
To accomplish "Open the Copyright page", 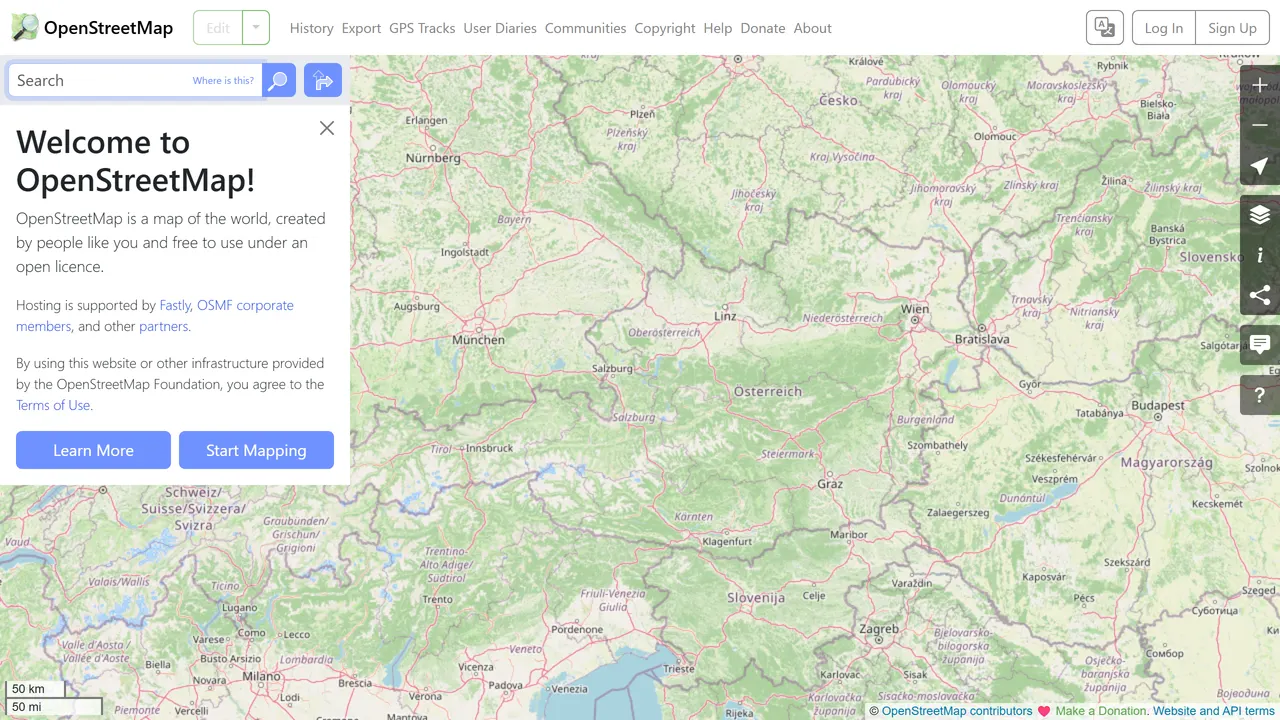I will coord(665,28).
